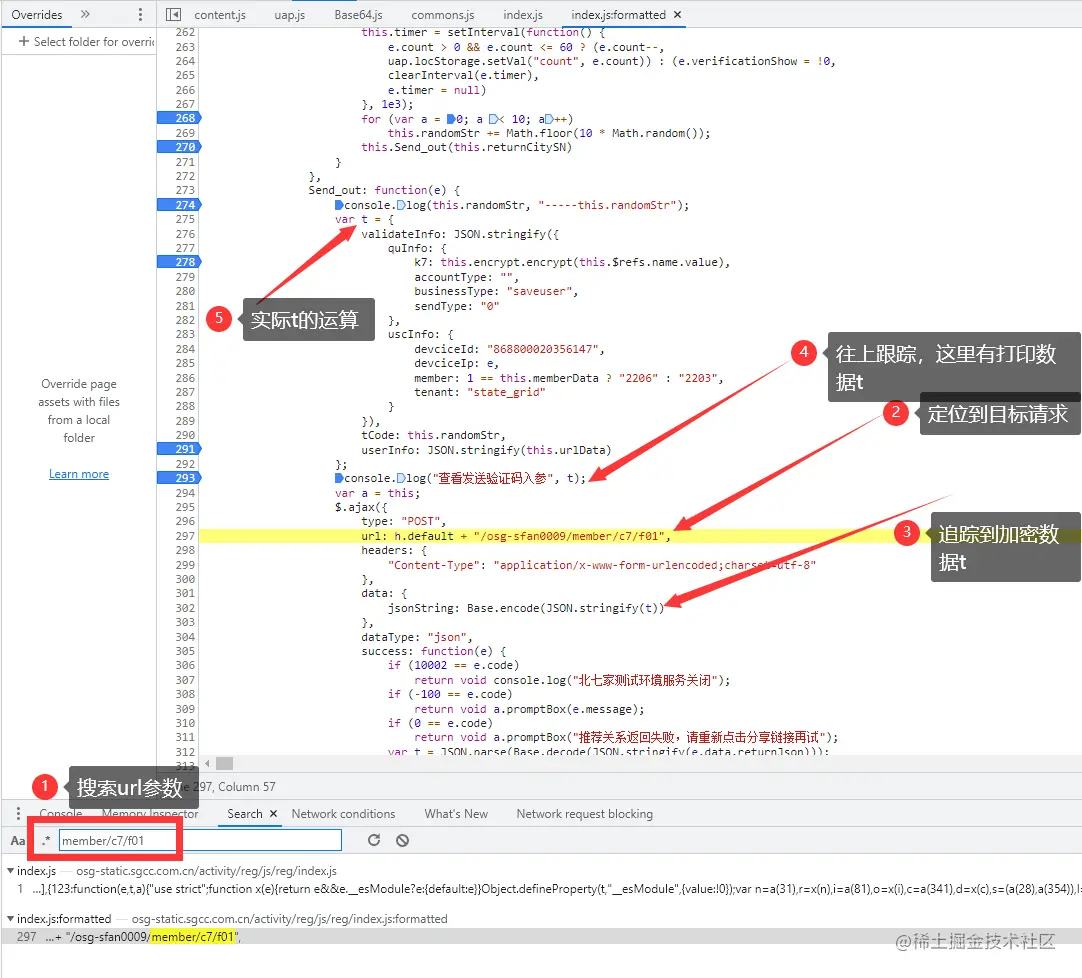Click the dataType: "json" code line
Viewport: 1082px width, 978px height.
pyautogui.click(x=416, y=637)
